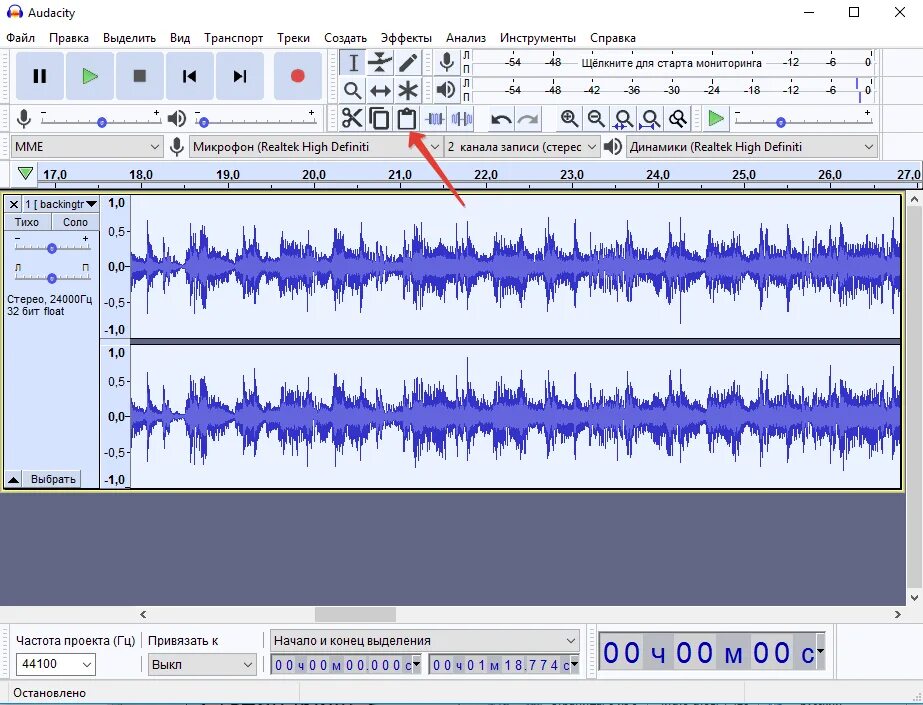The width and height of the screenshot is (923, 705).
Task: Open the Треки menu
Action: click(x=294, y=38)
